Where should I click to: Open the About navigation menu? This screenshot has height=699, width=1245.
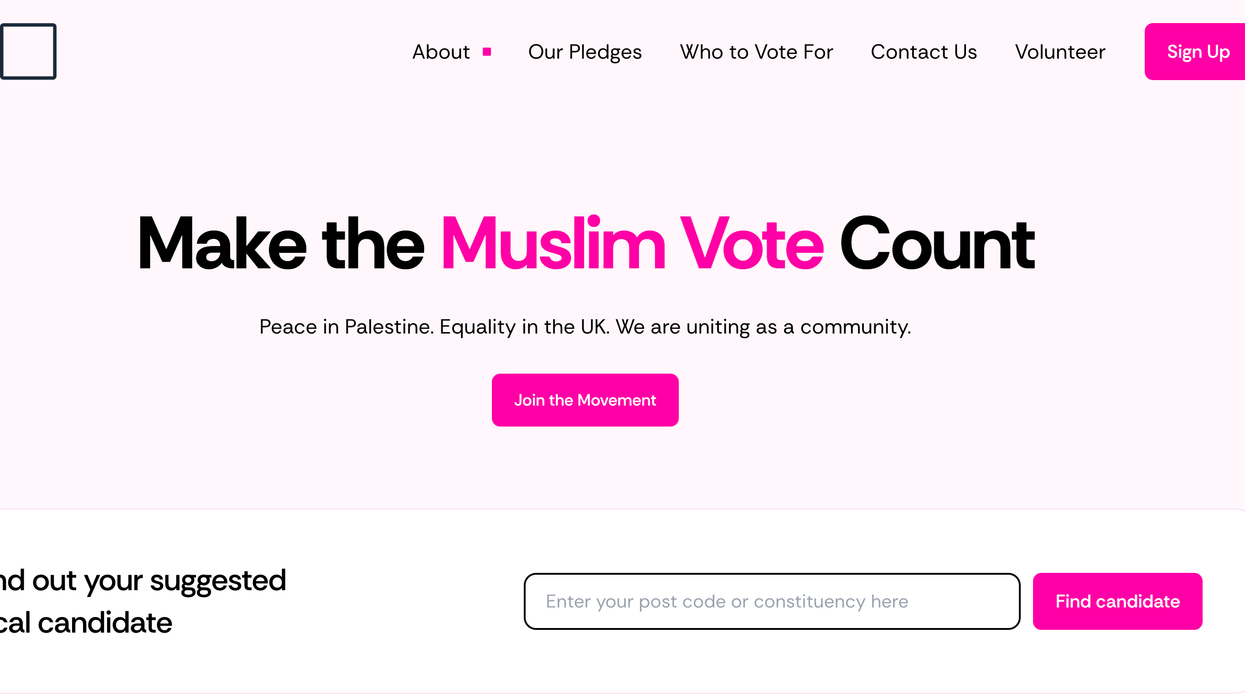point(441,51)
